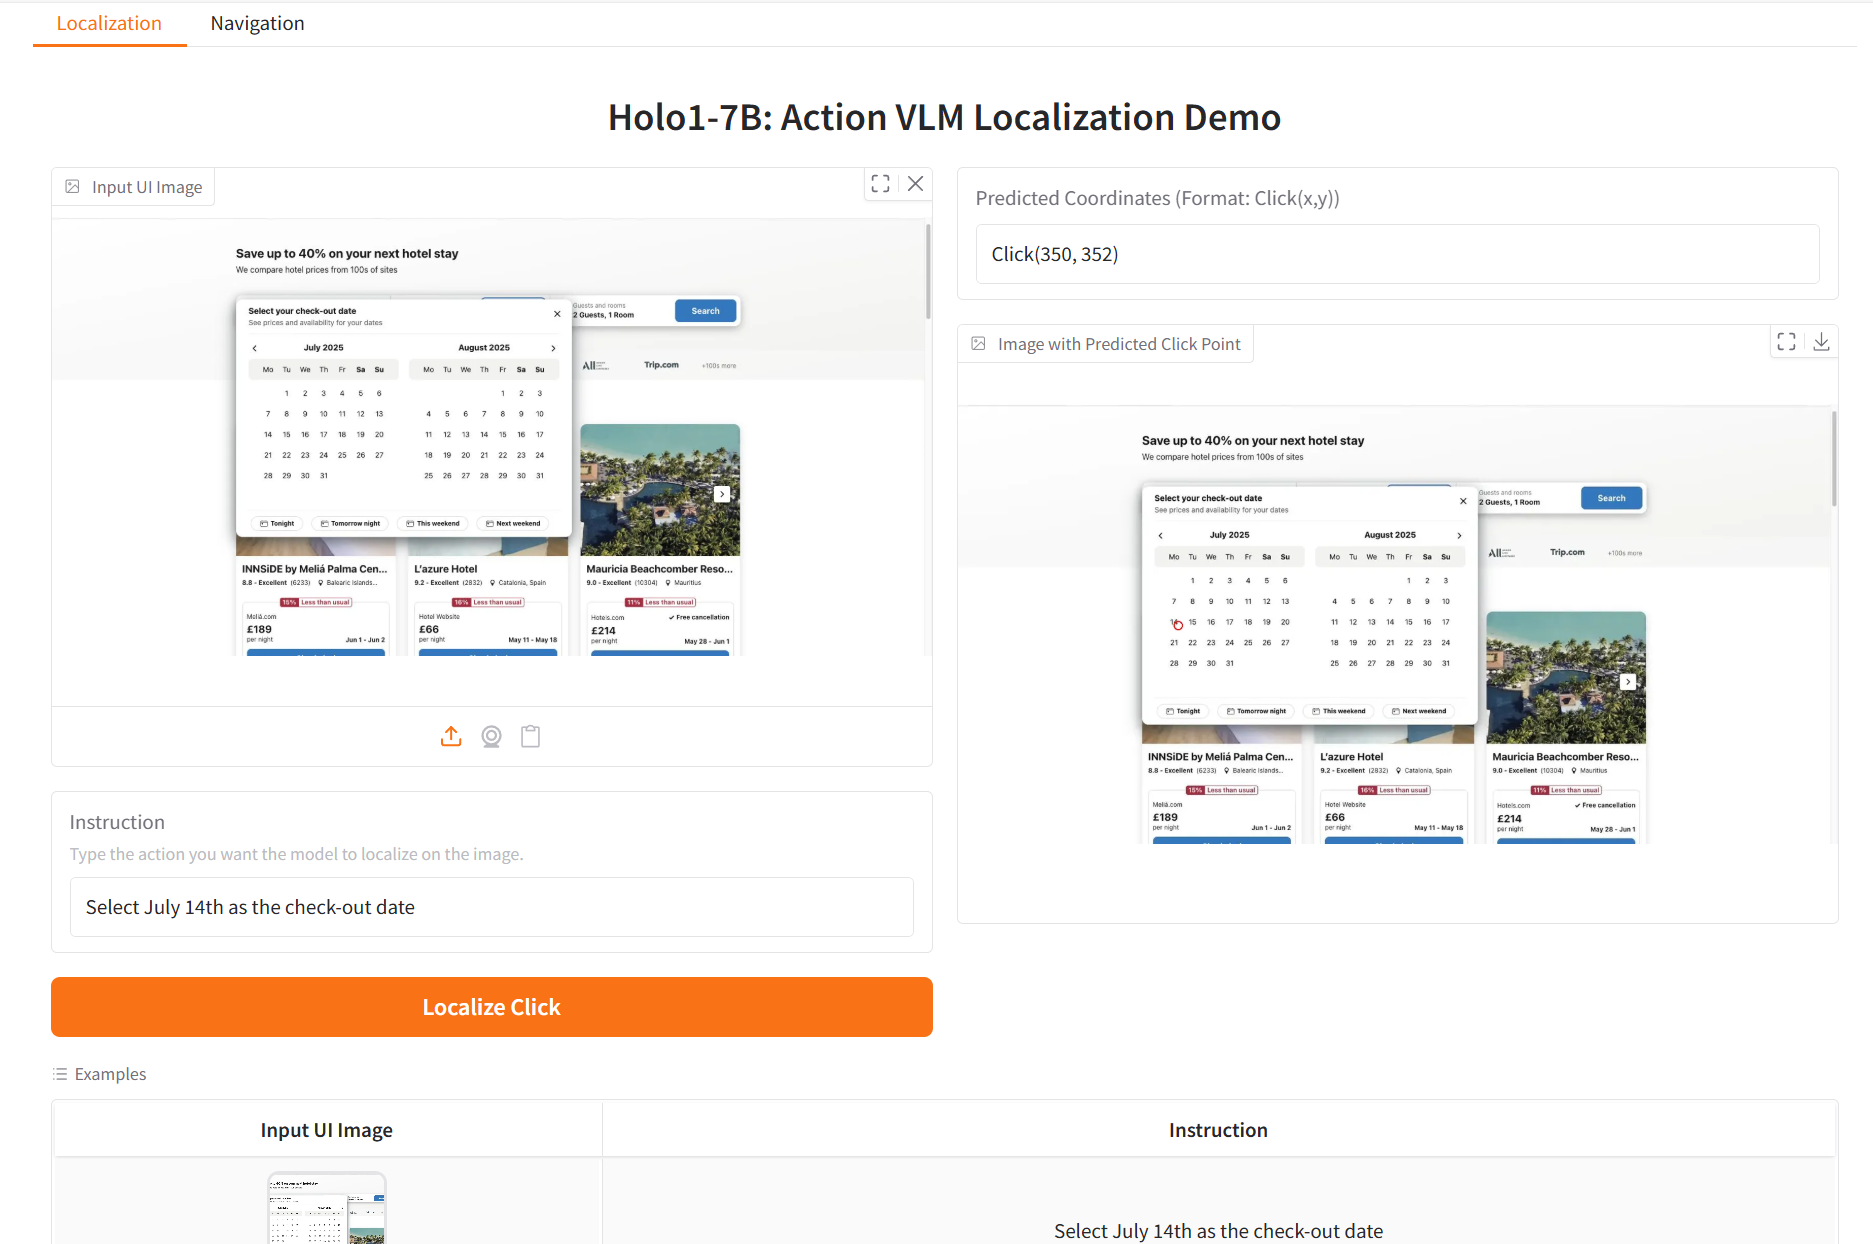Viewport: 1873px width, 1244px height.
Task: Click the paste from clipboard icon
Action: (x=531, y=737)
